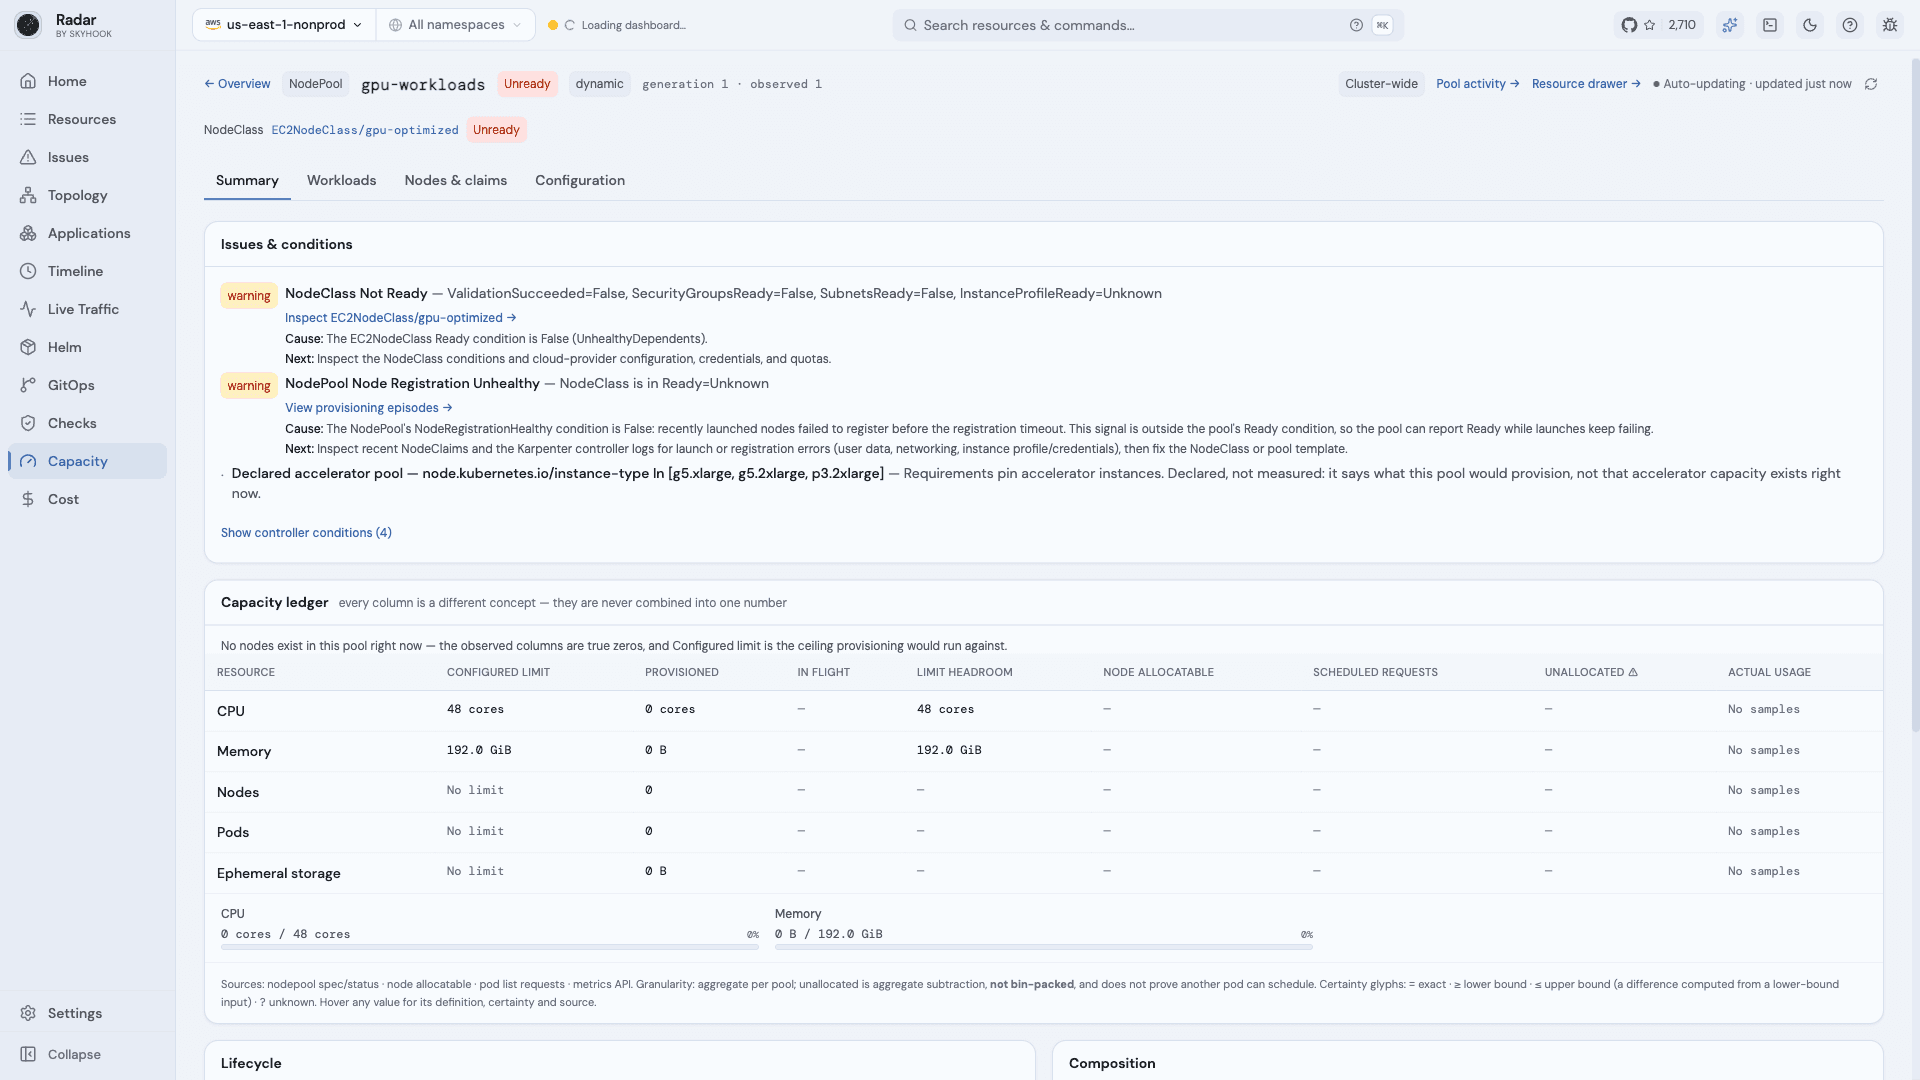Open Live Traffic in the sidebar
The image size is (1920, 1080).
pos(87,309)
